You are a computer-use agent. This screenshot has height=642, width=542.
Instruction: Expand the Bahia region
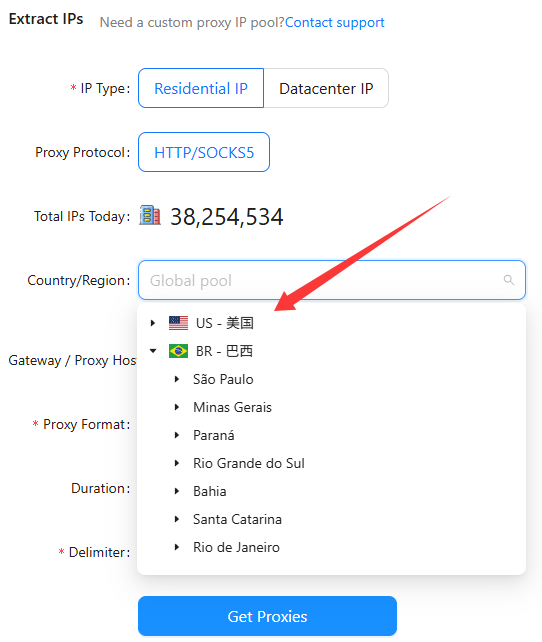[x=177, y=491]
